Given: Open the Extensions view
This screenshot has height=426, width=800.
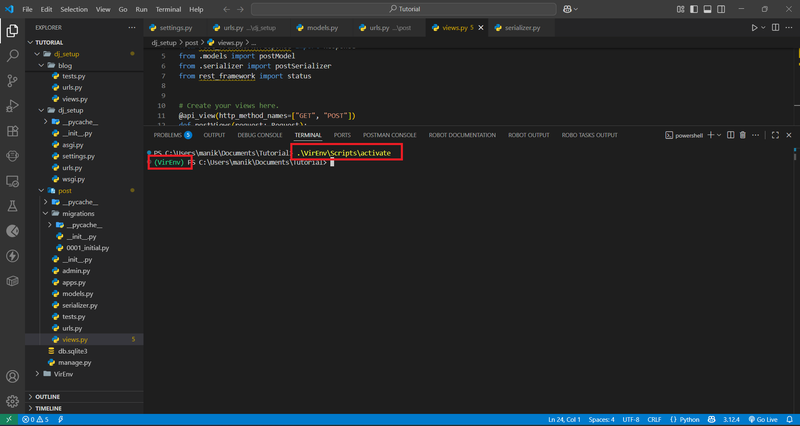Looking at the screenshot, I should click(12, 131).
